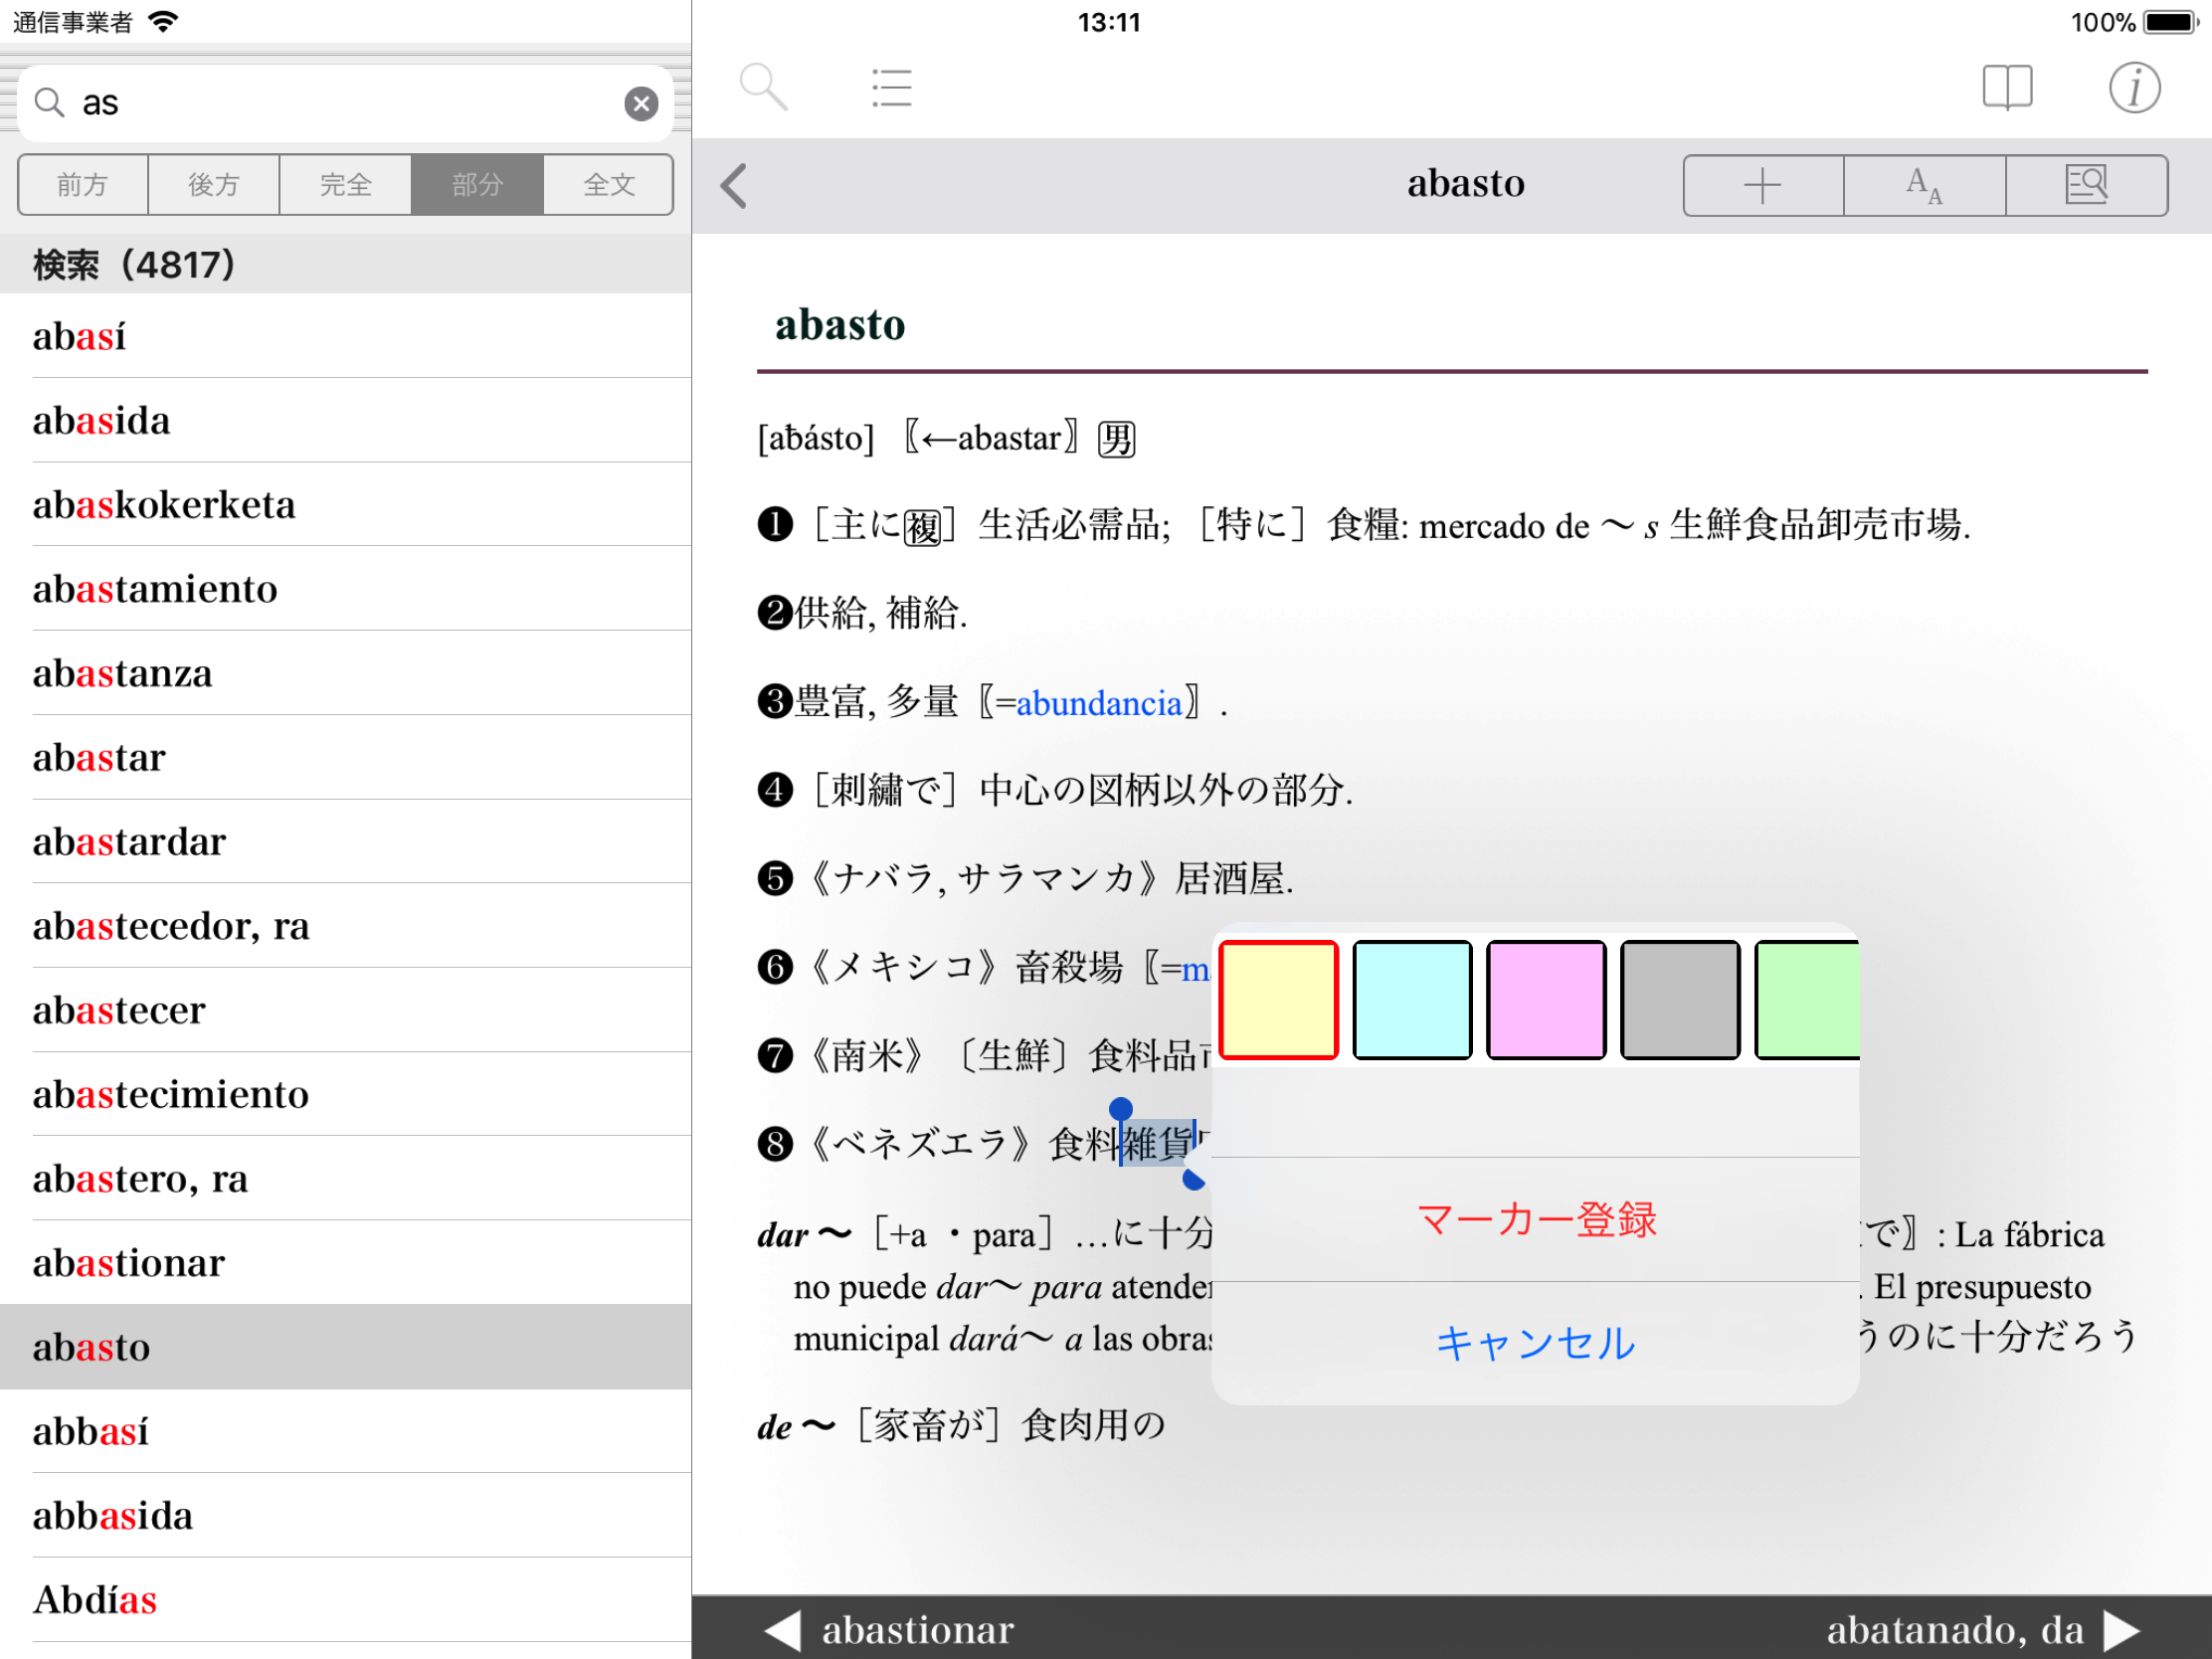Switch to 全文 search mode

(x=608, y=185)
